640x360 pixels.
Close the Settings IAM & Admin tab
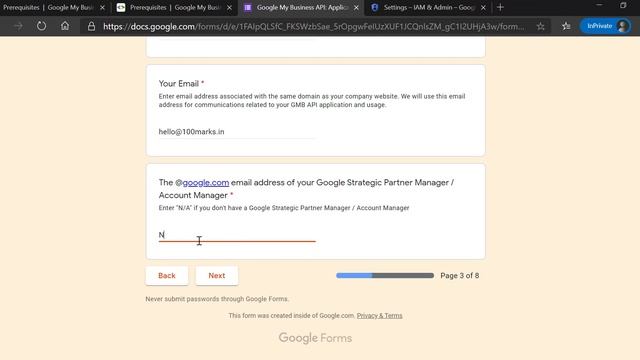tap(483, 7)
